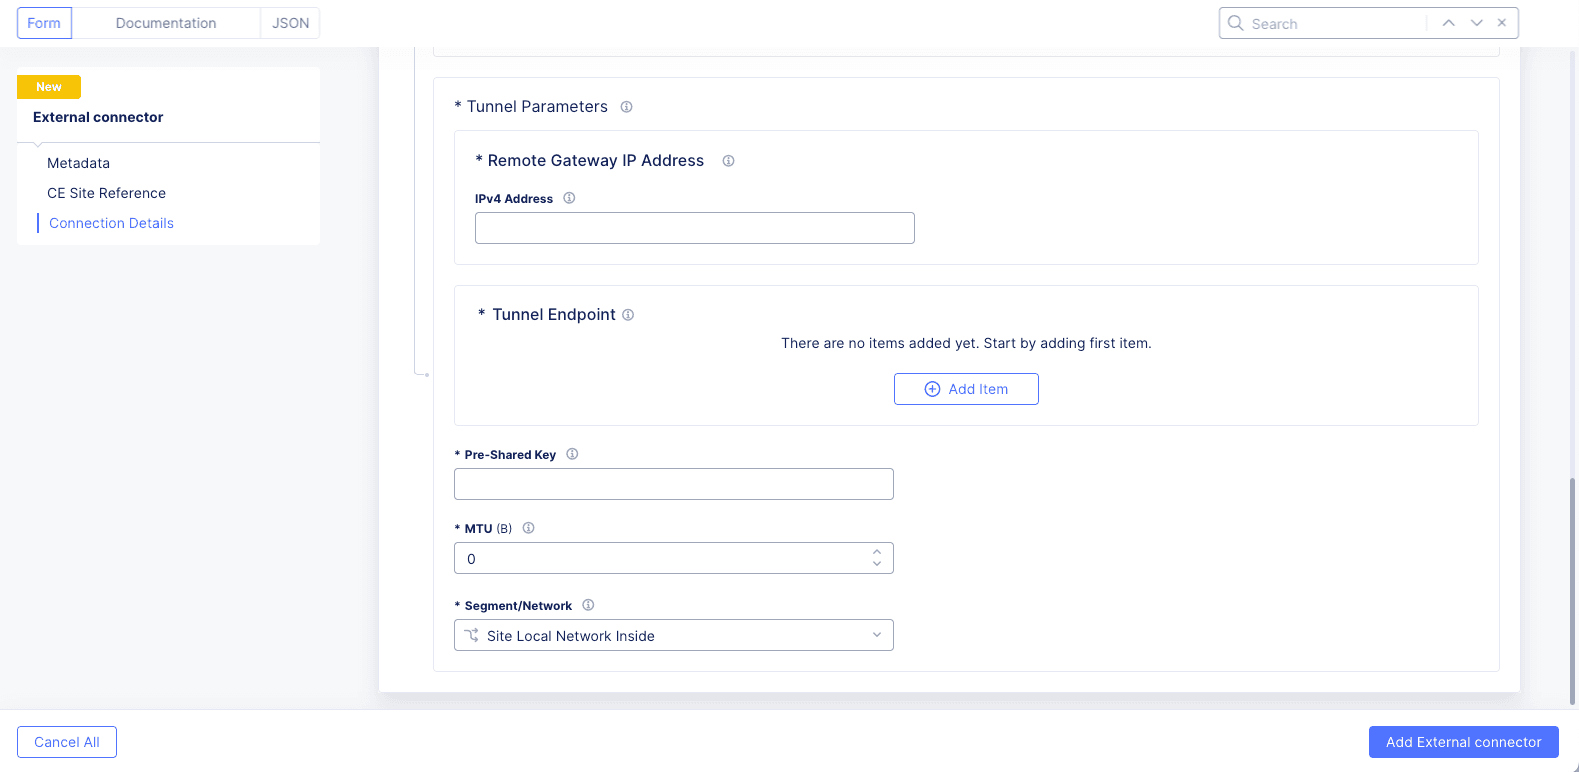Click info icon beside Remote Gateway IP Address
This screenshot has height=772, width=1579.
(728, 161)
